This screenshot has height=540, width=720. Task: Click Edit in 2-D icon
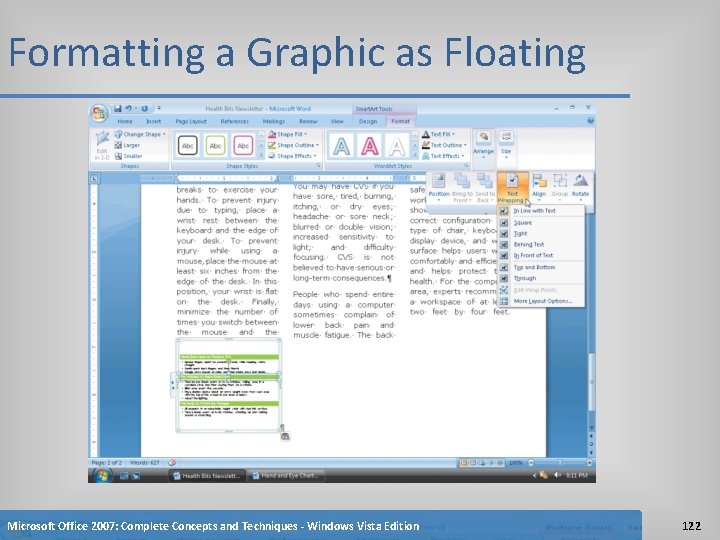[101, 145]
